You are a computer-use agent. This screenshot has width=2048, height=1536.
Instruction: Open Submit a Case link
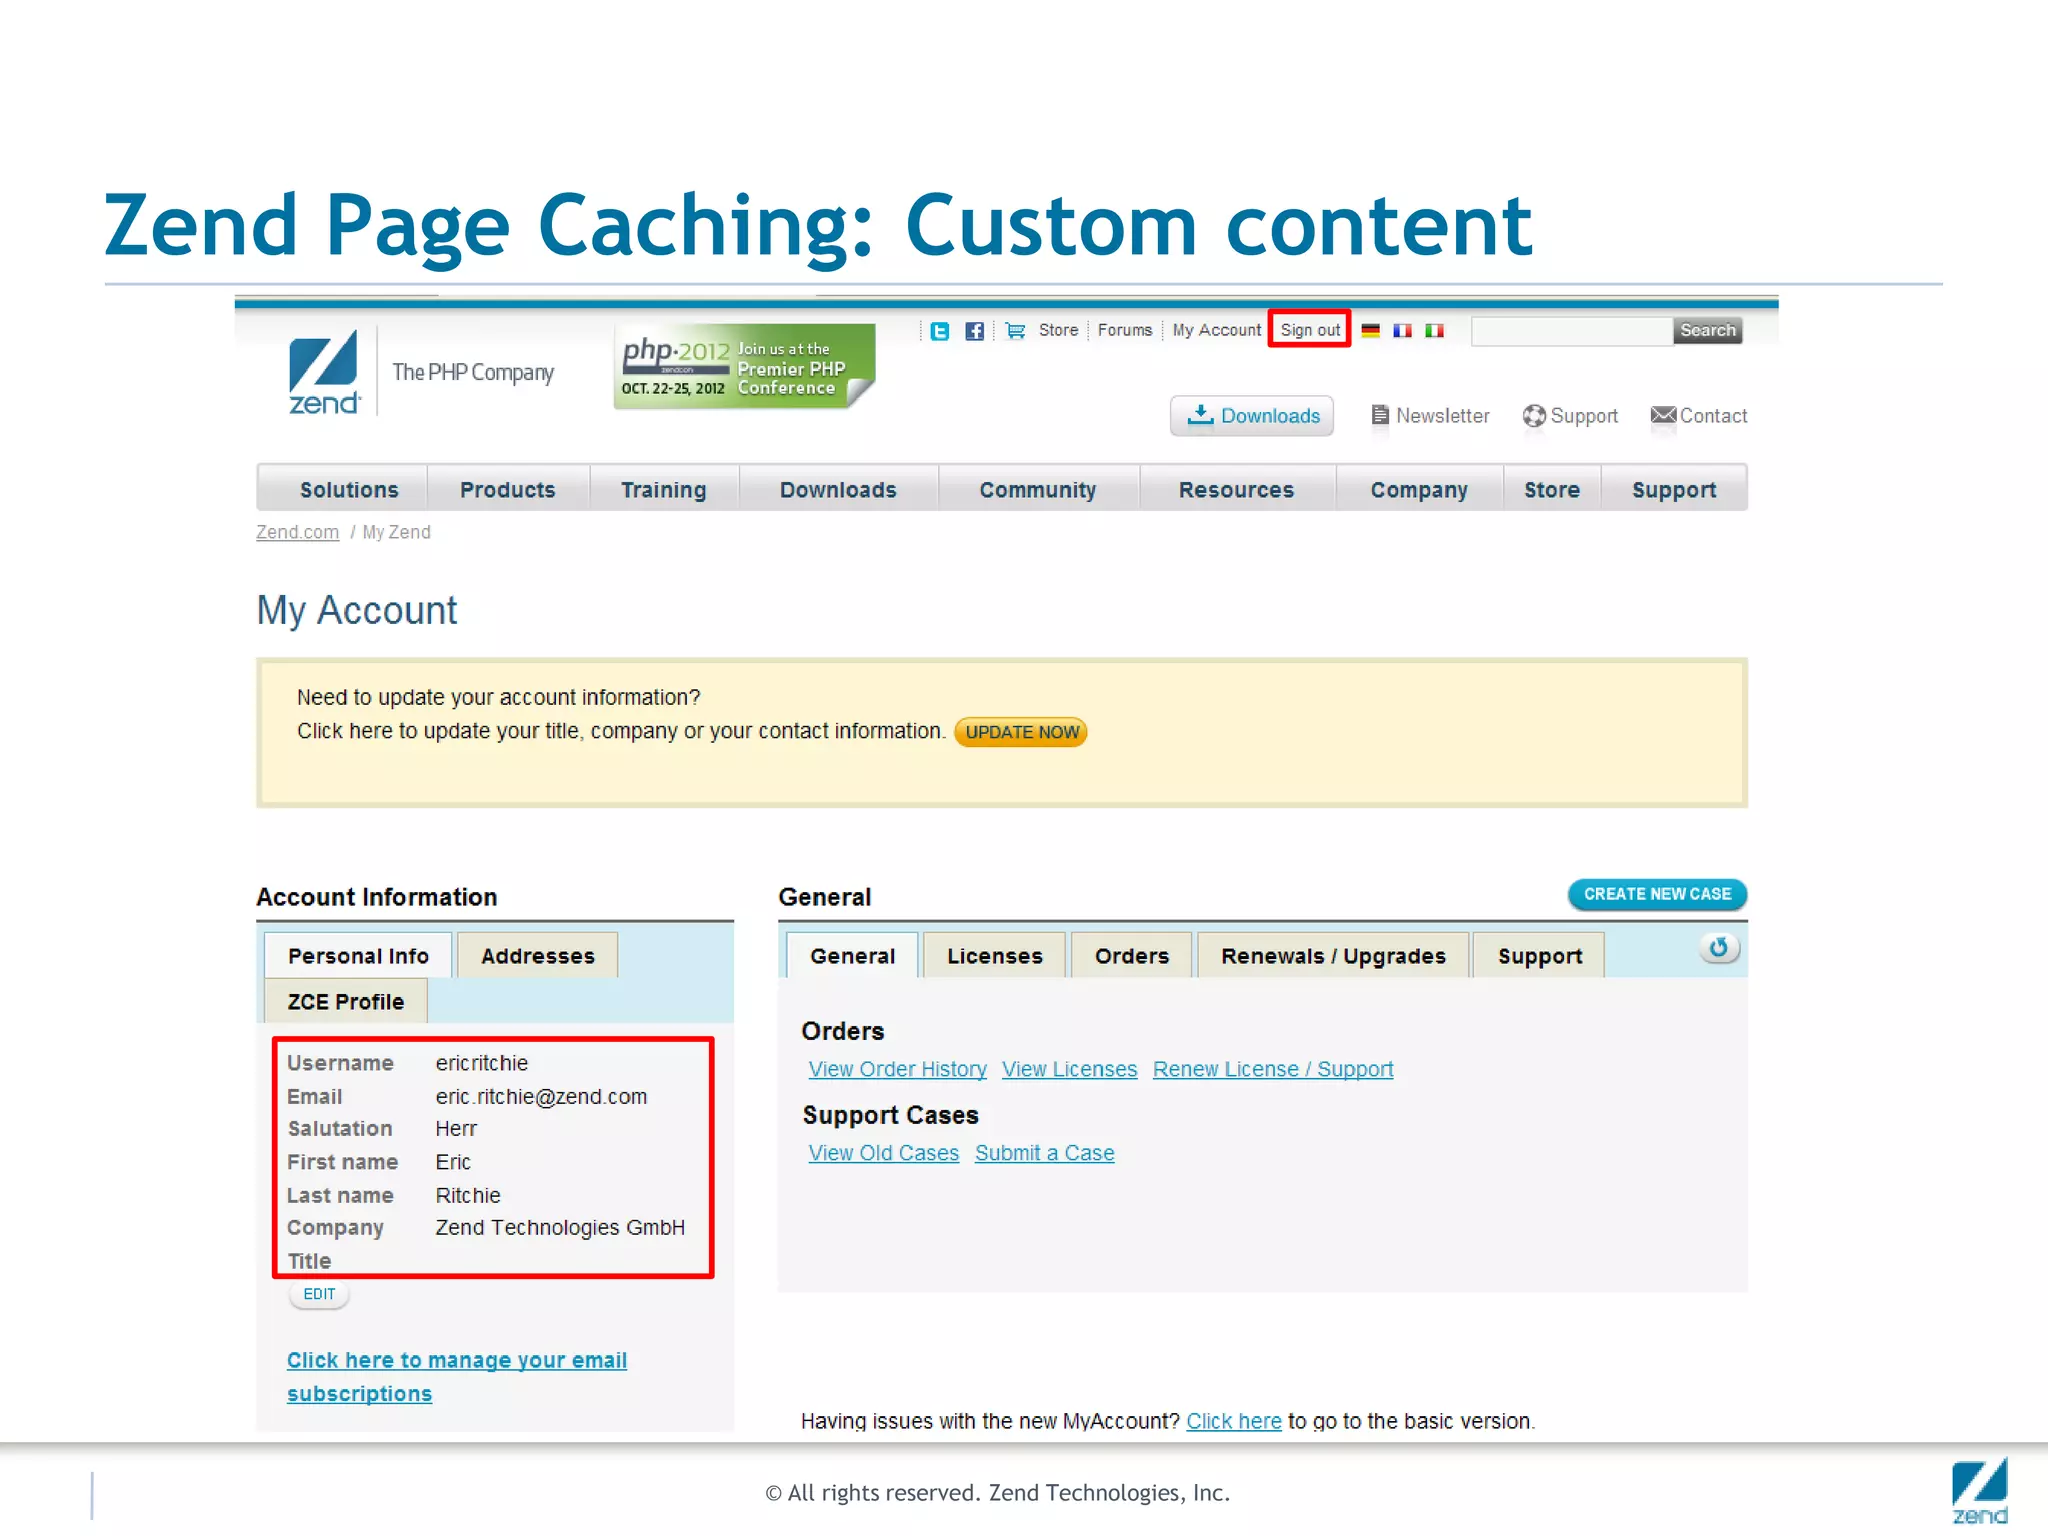tap(1044, 1153)
